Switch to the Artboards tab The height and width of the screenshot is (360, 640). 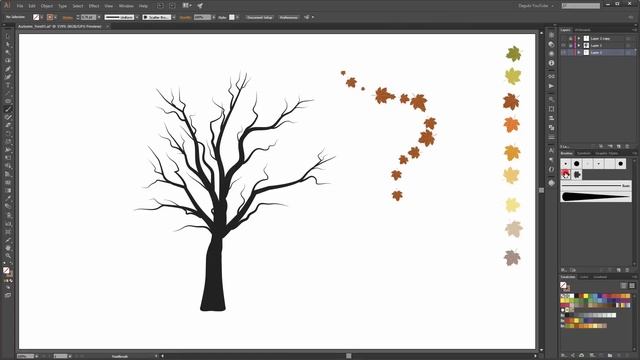582,30
